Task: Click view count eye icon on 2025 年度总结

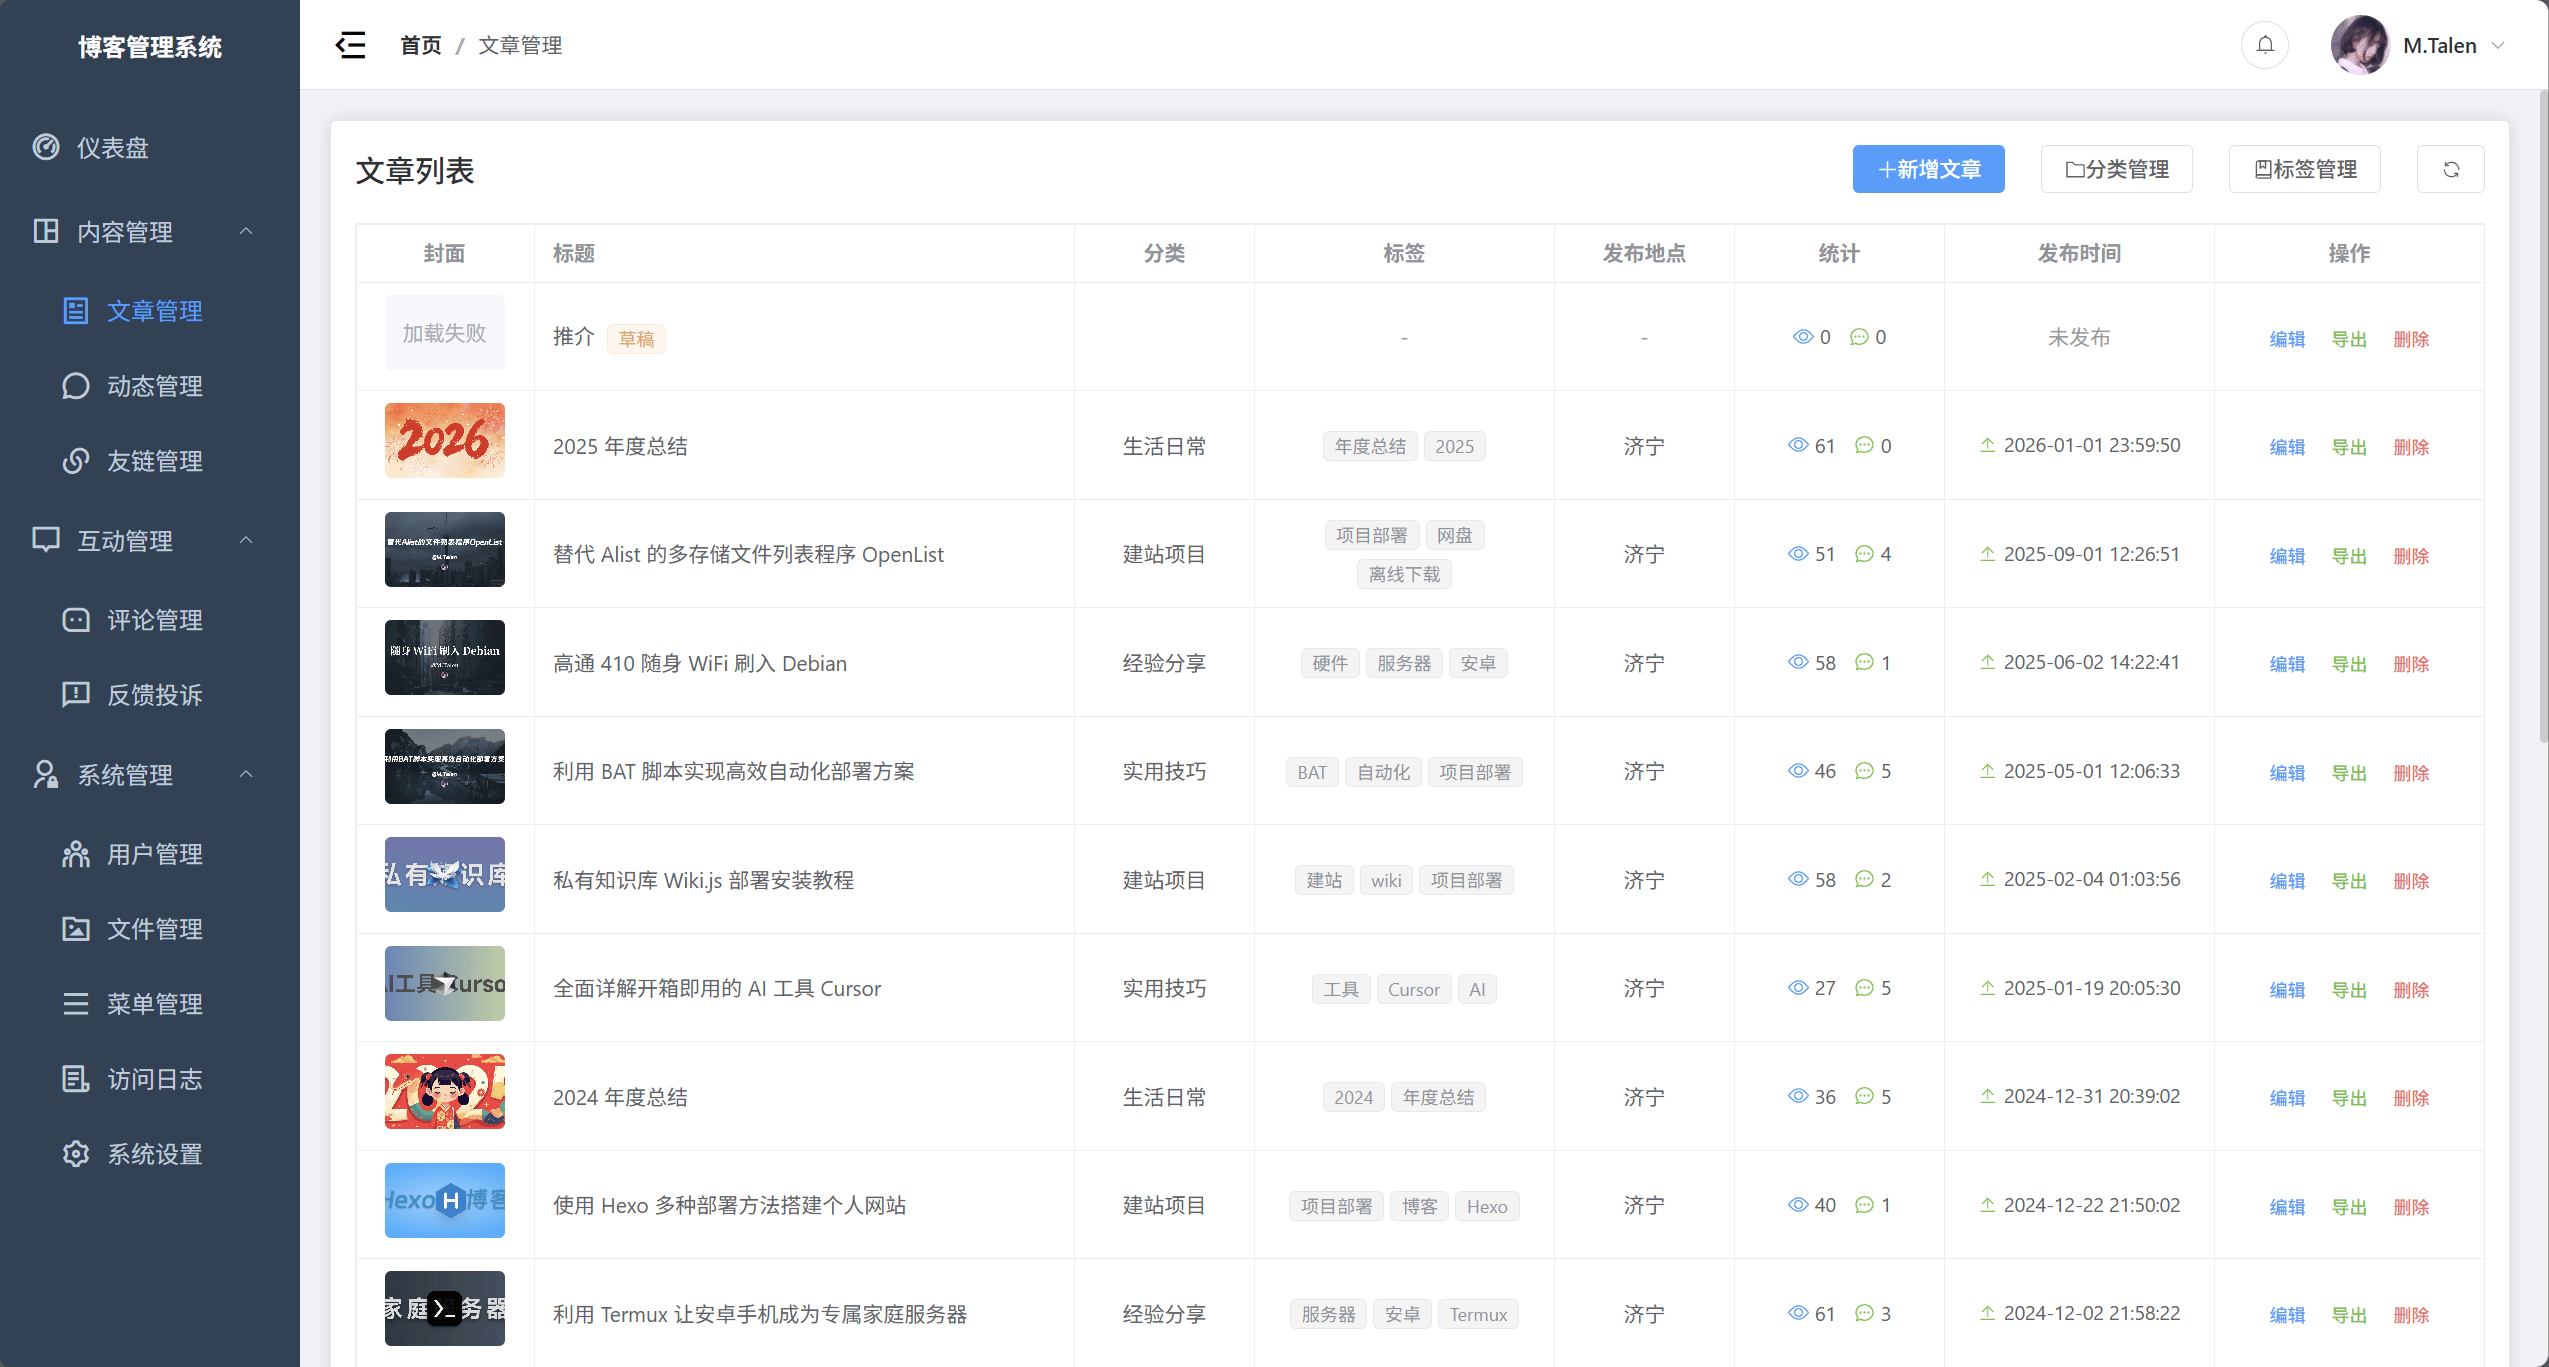Action: pyautogui.click(x=1798, y=445)
